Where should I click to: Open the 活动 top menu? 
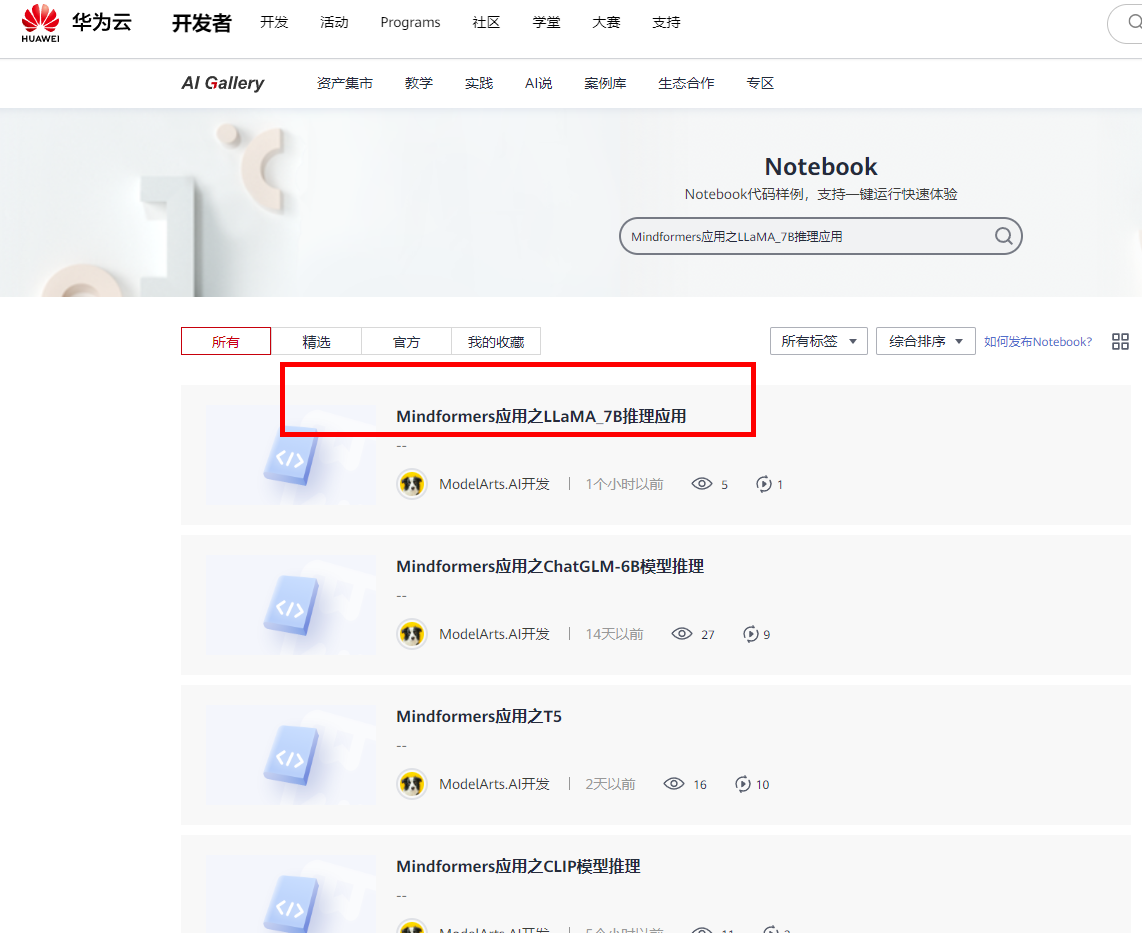(x=334, y=23)
